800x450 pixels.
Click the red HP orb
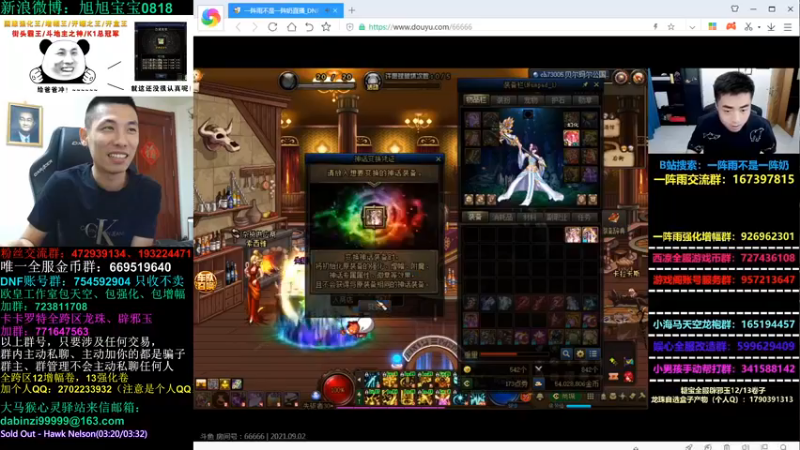337,390
